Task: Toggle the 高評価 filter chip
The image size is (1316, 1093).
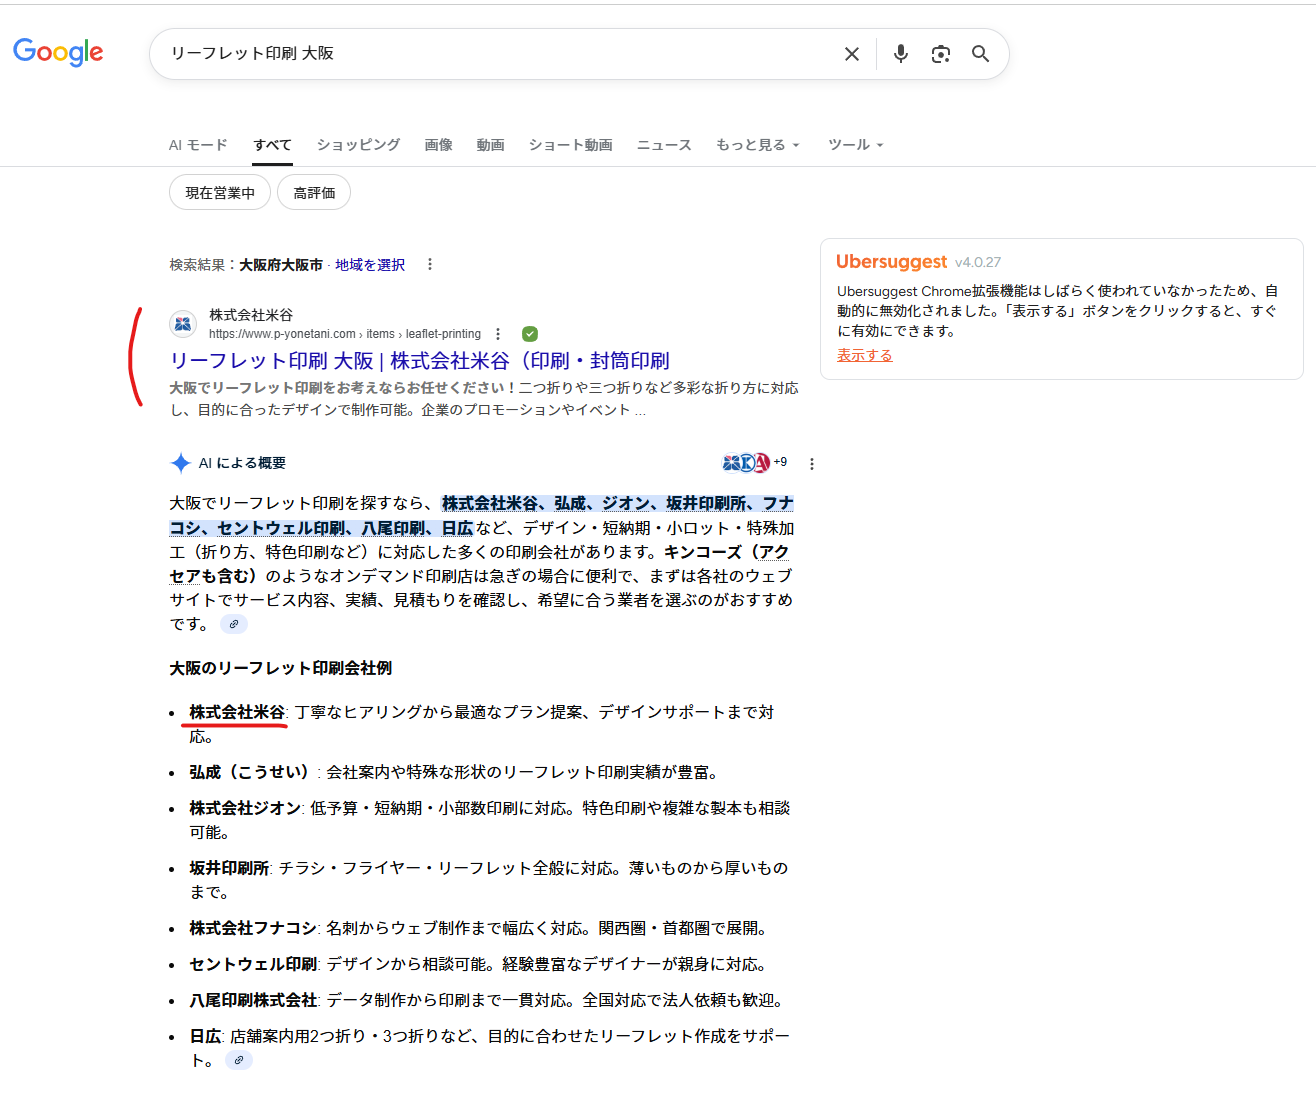Action: (x=314, y=193)
